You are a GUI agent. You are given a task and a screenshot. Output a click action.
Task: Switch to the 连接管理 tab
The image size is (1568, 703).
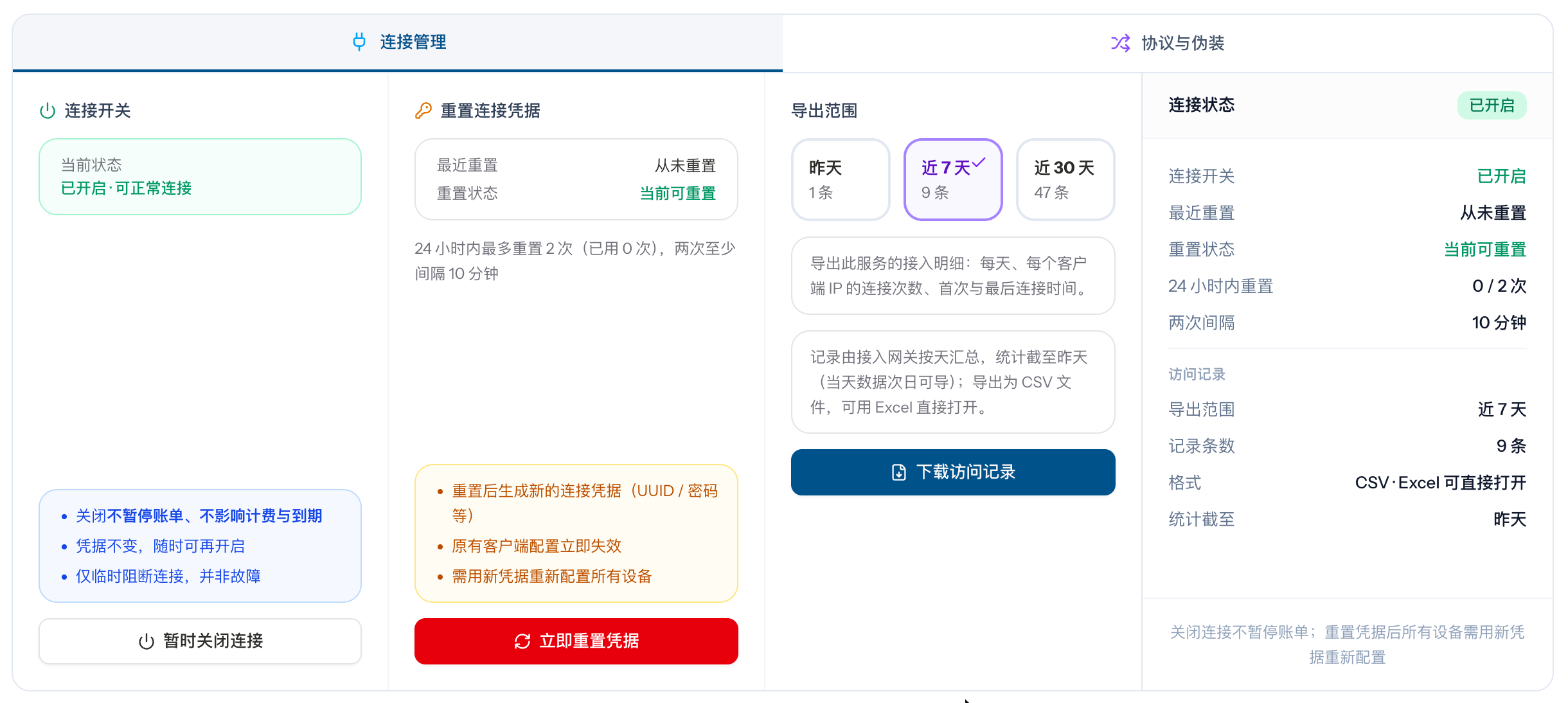398,43
